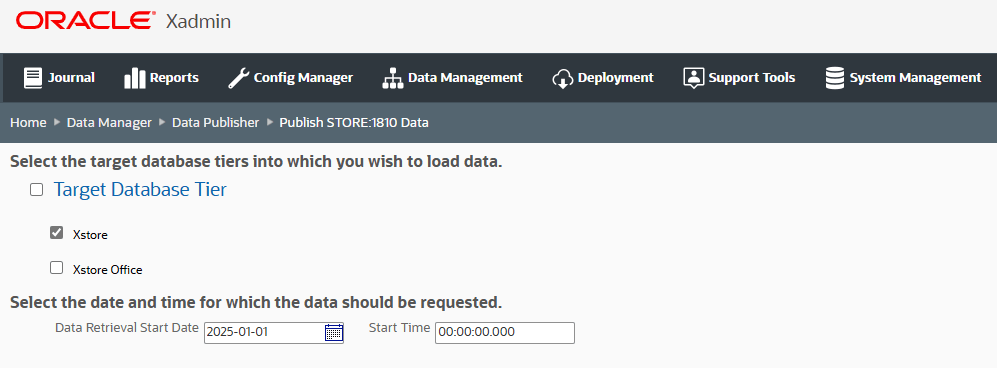Go to Home breadcrumb

(28, 123)
